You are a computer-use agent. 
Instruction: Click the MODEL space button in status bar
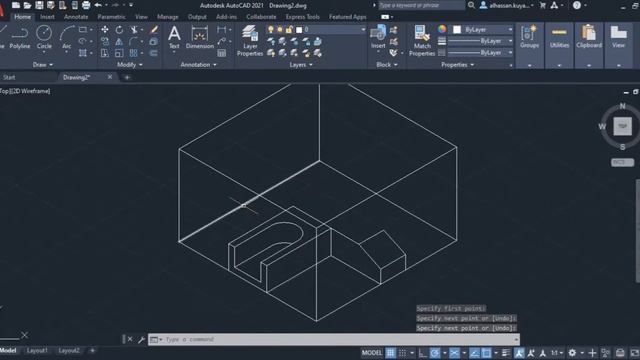(371, 353)
